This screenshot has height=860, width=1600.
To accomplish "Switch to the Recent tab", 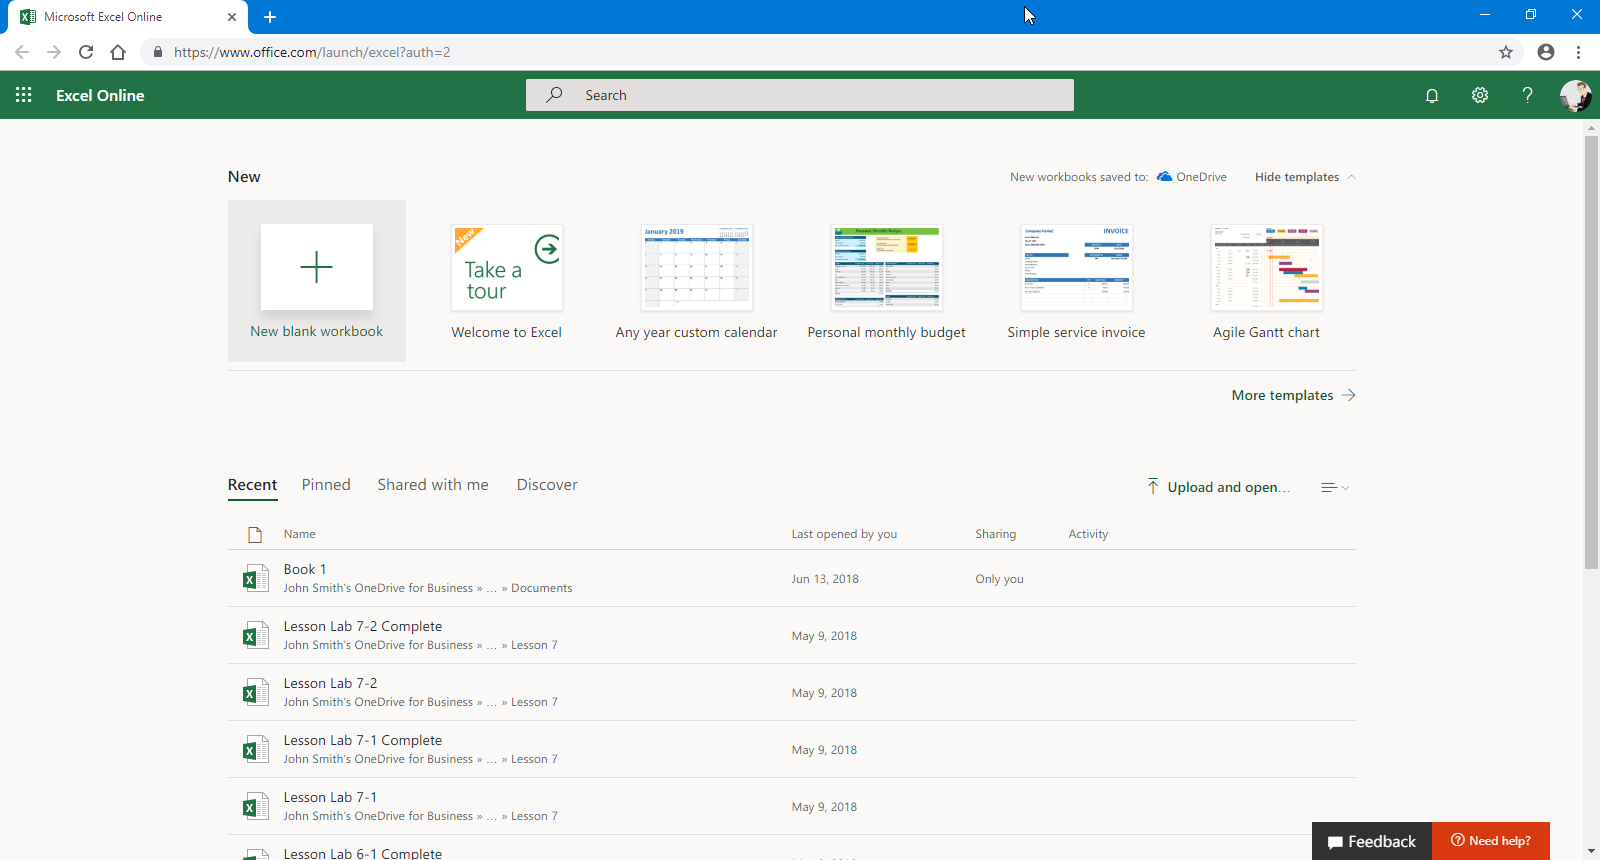I will pyautogui.click(x=252, y=485).
